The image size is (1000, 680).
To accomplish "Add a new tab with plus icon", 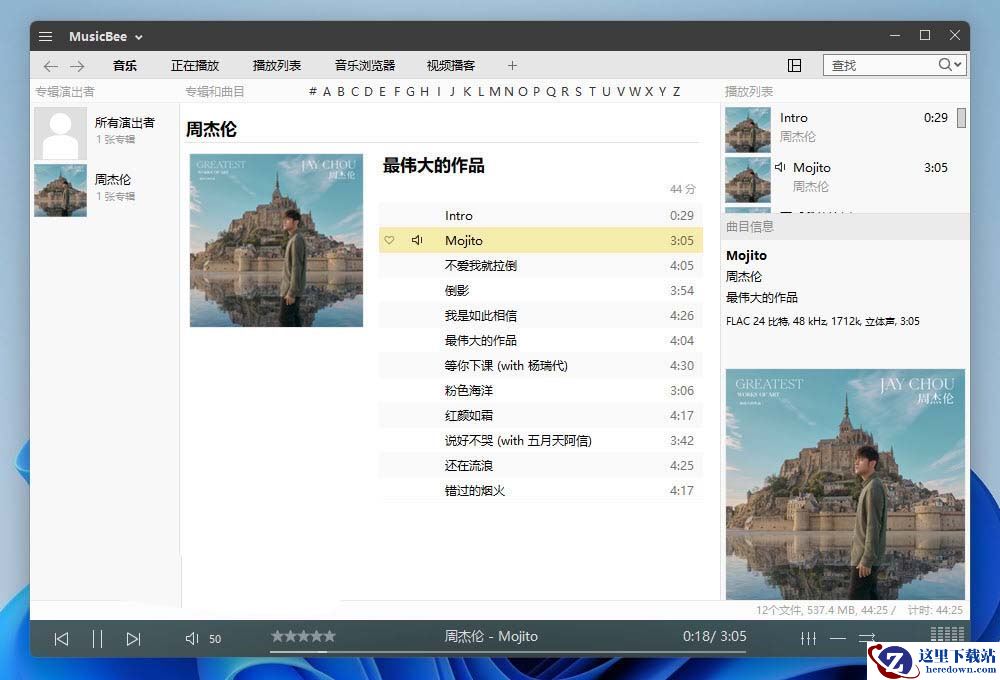I will point(512,66).
